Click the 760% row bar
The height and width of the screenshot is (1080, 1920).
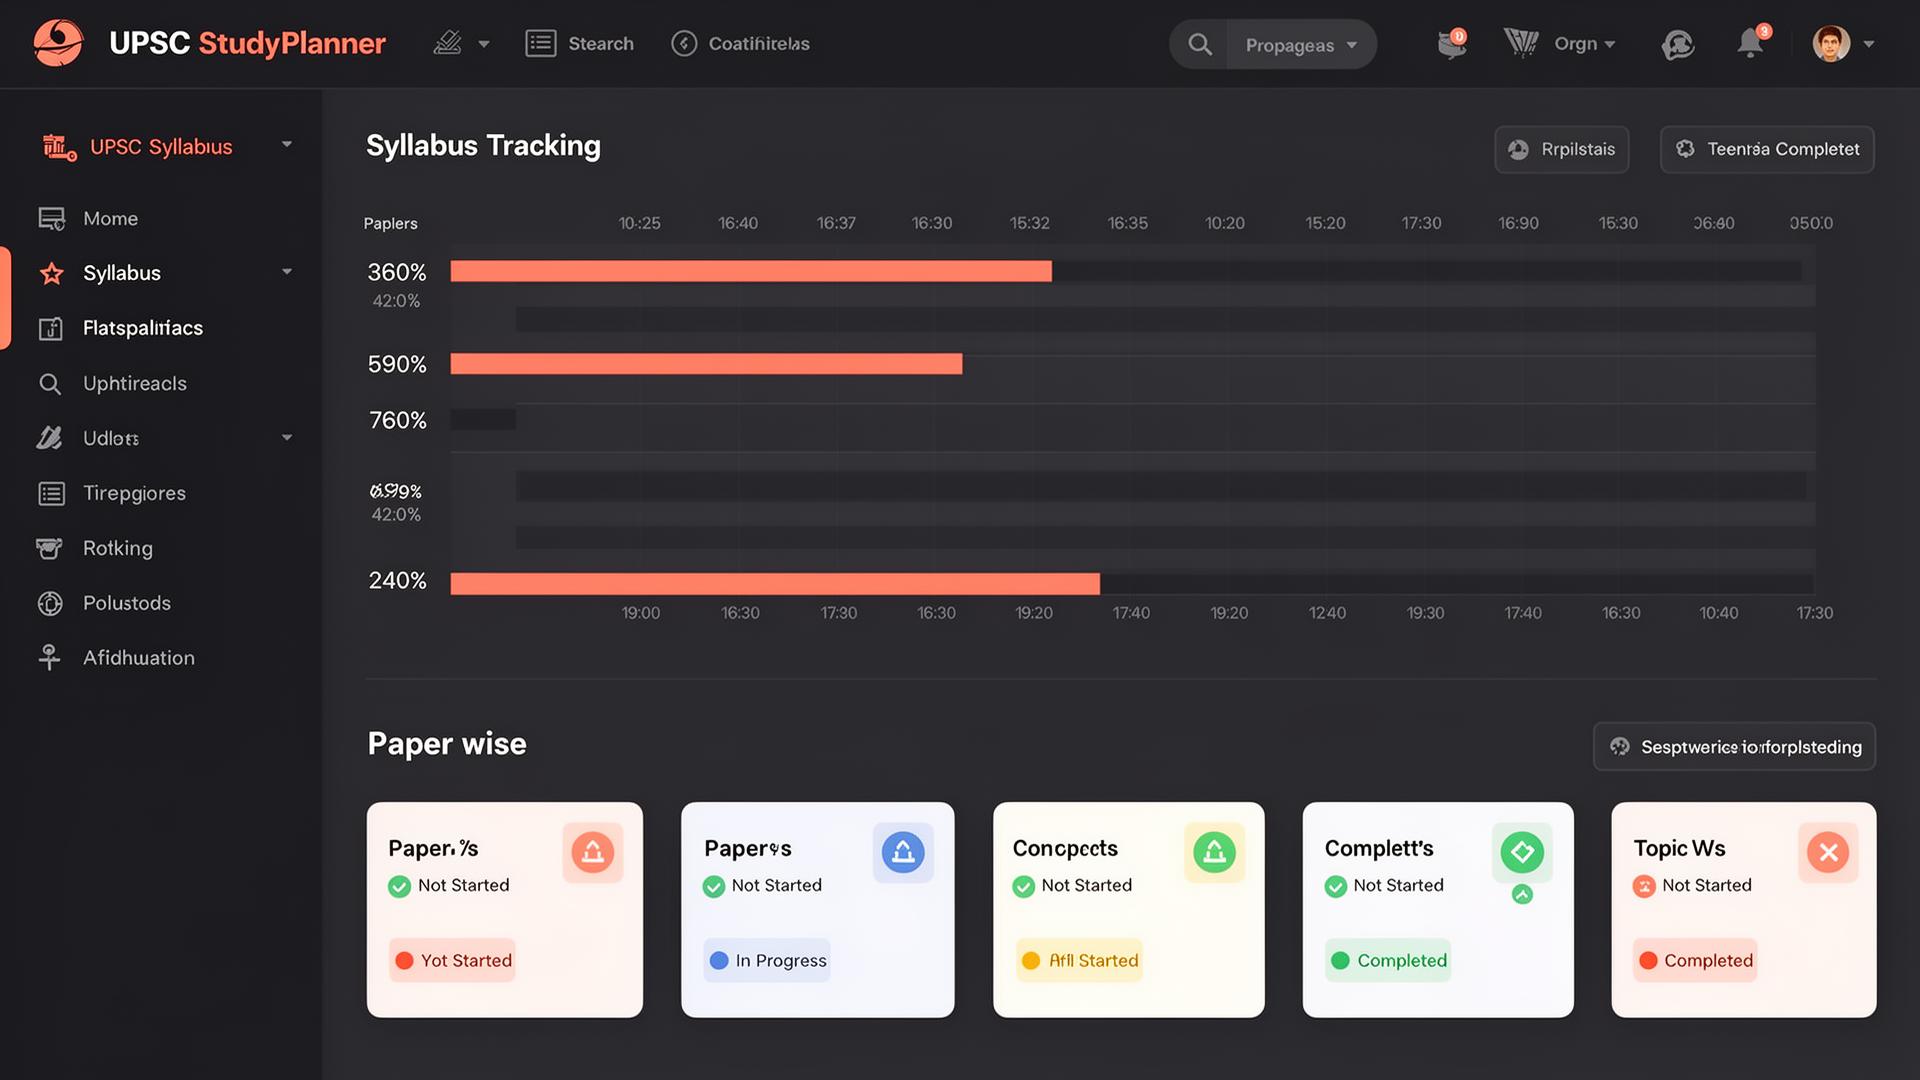pos(483,419)
